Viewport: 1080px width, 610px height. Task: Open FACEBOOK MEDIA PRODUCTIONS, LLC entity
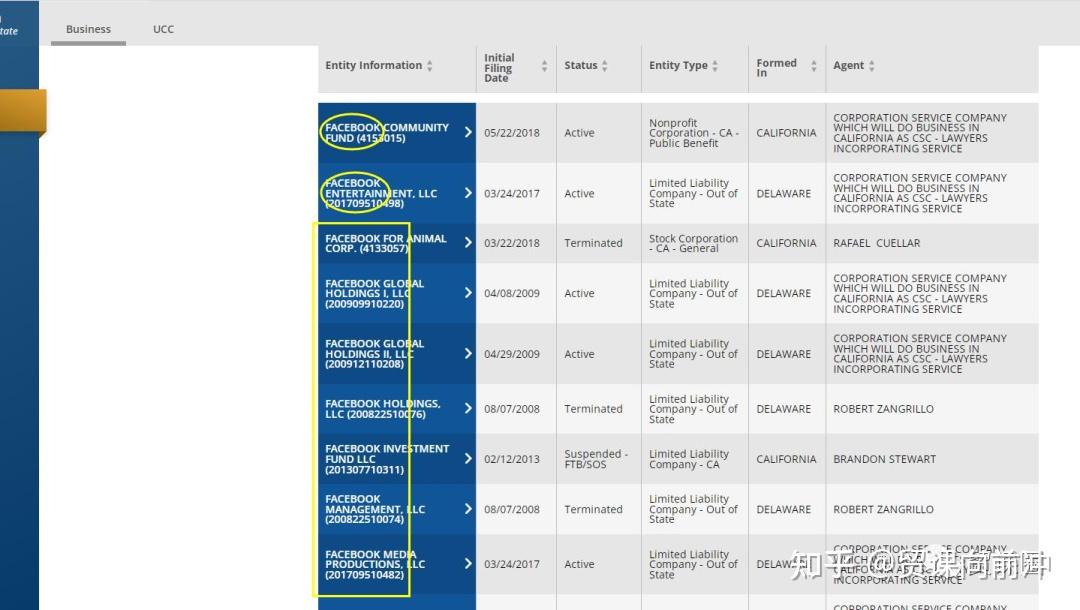[x=375, y=564]
